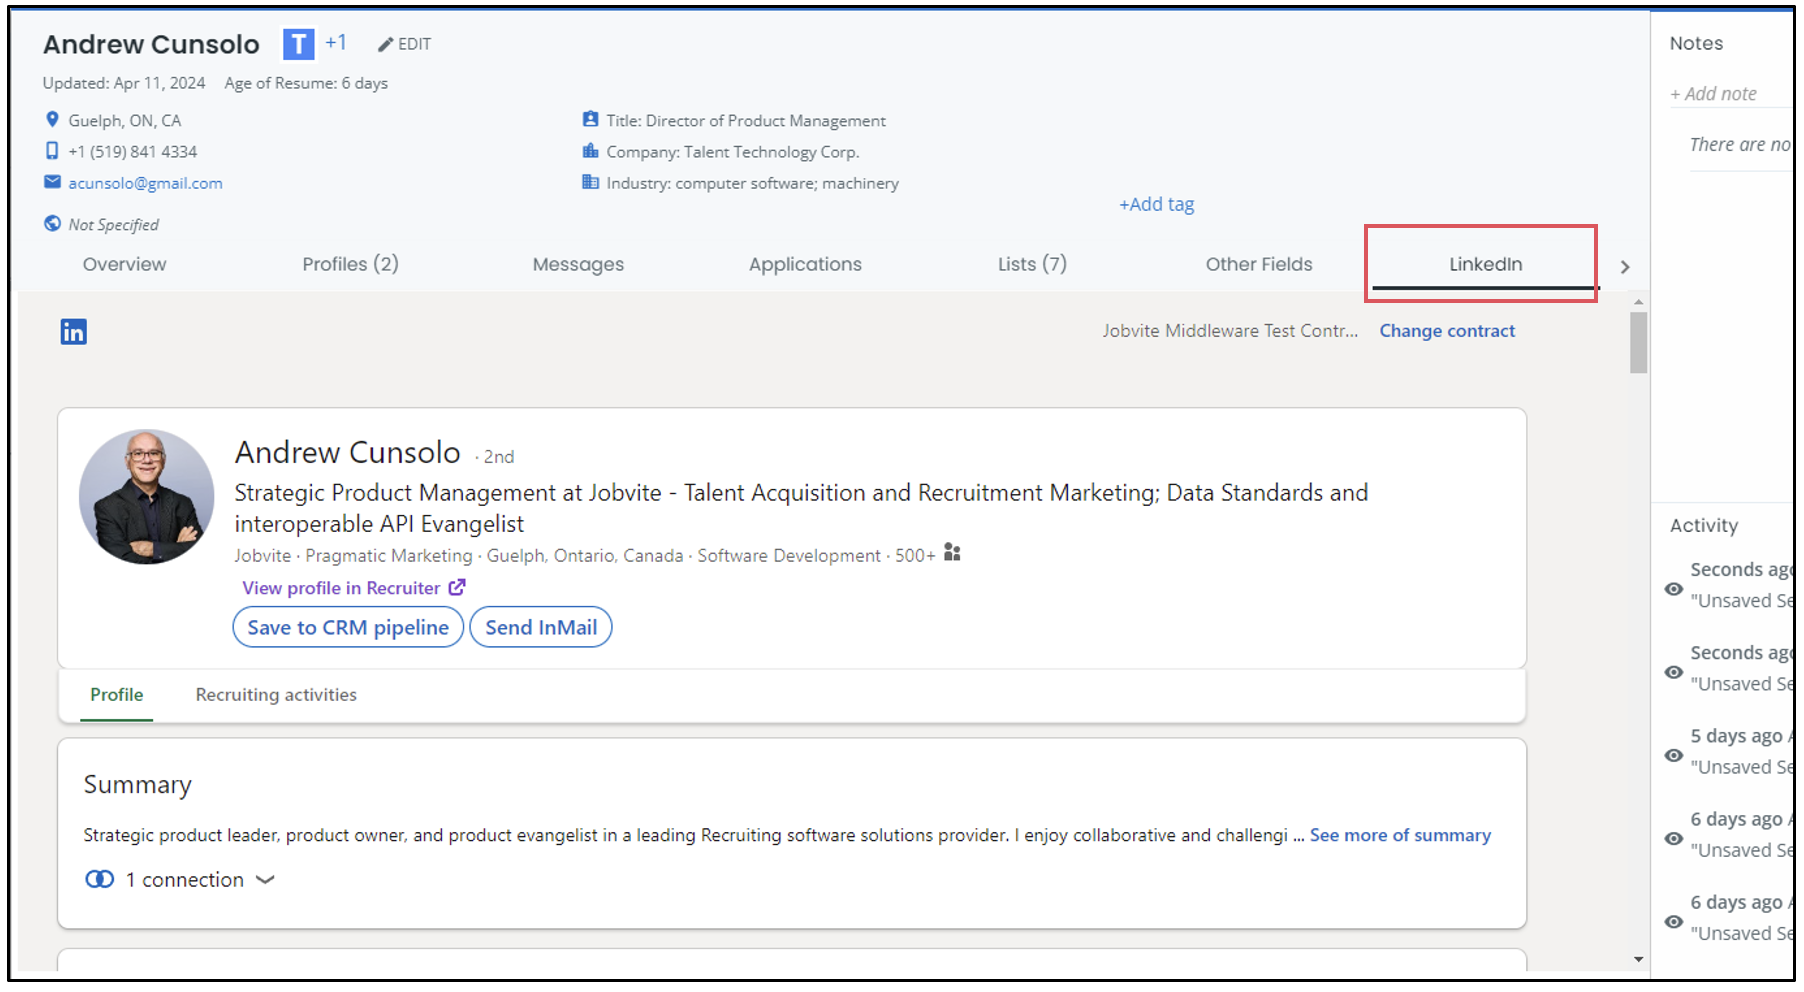Click the location pin icon beside Guelph
1804x992 pixels.
coord(52,120)
